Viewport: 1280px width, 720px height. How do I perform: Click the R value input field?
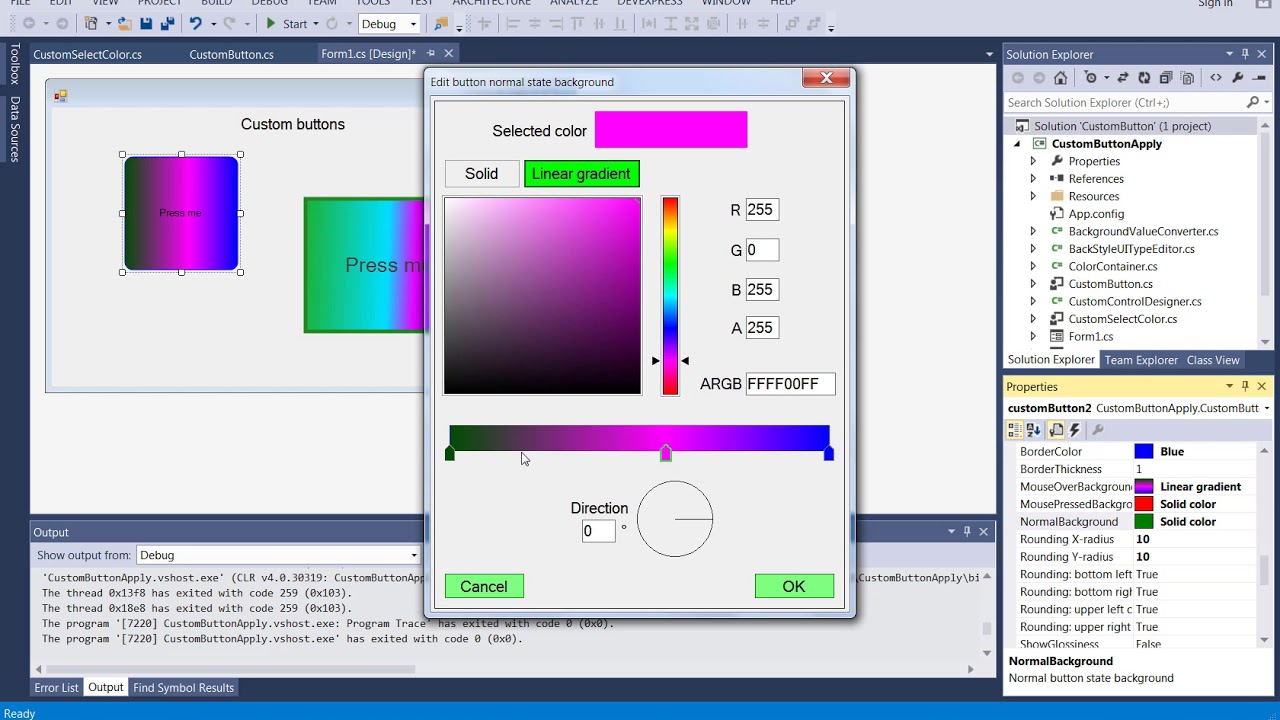pos(762,210)
